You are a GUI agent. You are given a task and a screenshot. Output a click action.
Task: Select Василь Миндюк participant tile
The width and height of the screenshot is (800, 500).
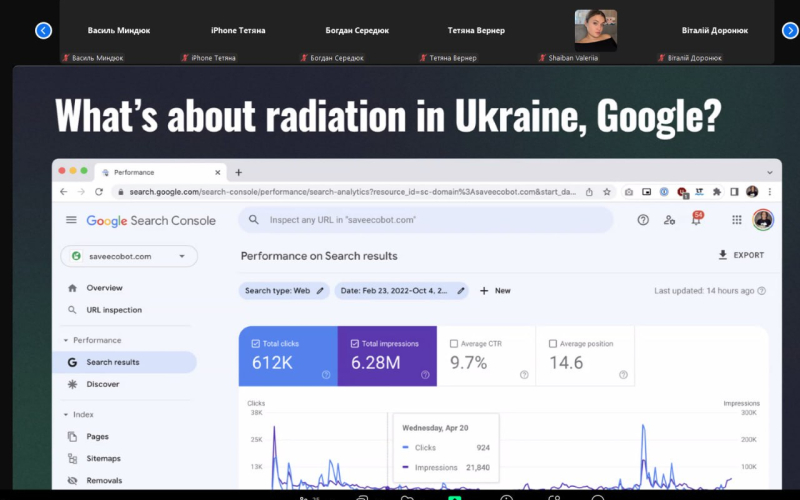click(119, 31)
